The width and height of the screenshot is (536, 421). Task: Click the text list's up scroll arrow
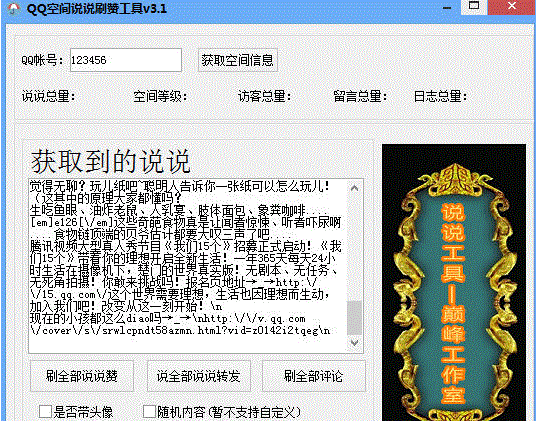[x=354, y=188]
